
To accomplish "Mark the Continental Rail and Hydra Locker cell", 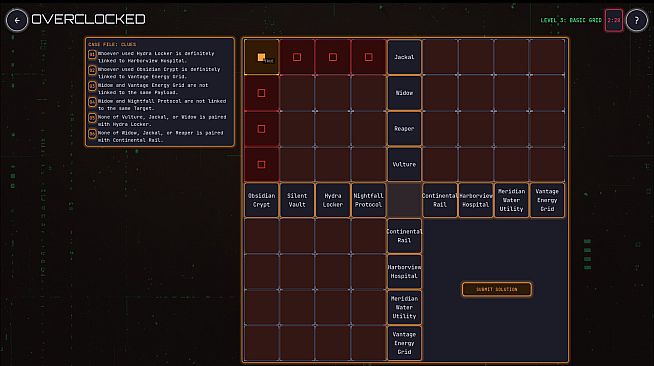I will coord(333,236).
